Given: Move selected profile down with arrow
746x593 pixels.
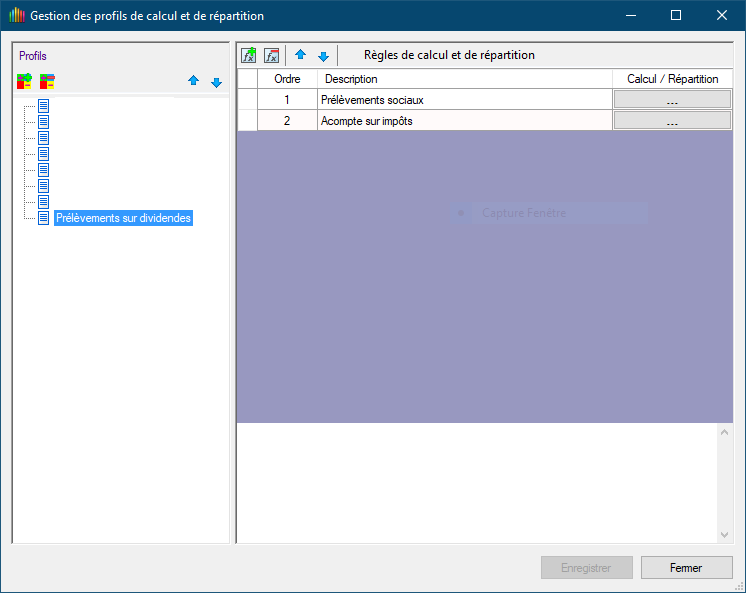Looking at the screenshot, I should point(216,82).
